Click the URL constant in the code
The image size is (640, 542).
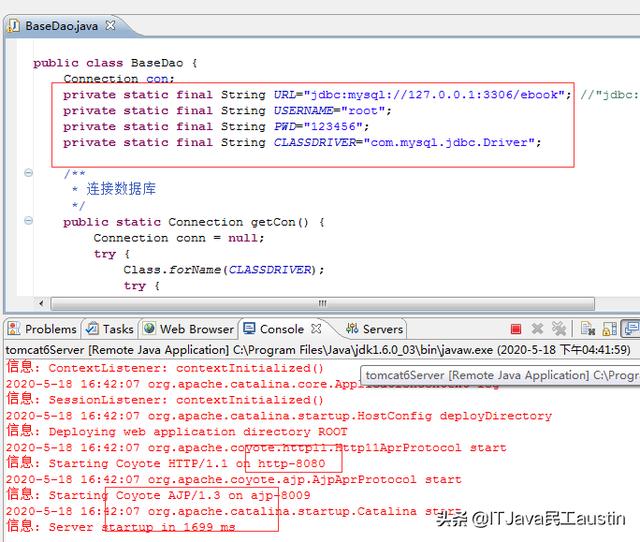(284, 95)
